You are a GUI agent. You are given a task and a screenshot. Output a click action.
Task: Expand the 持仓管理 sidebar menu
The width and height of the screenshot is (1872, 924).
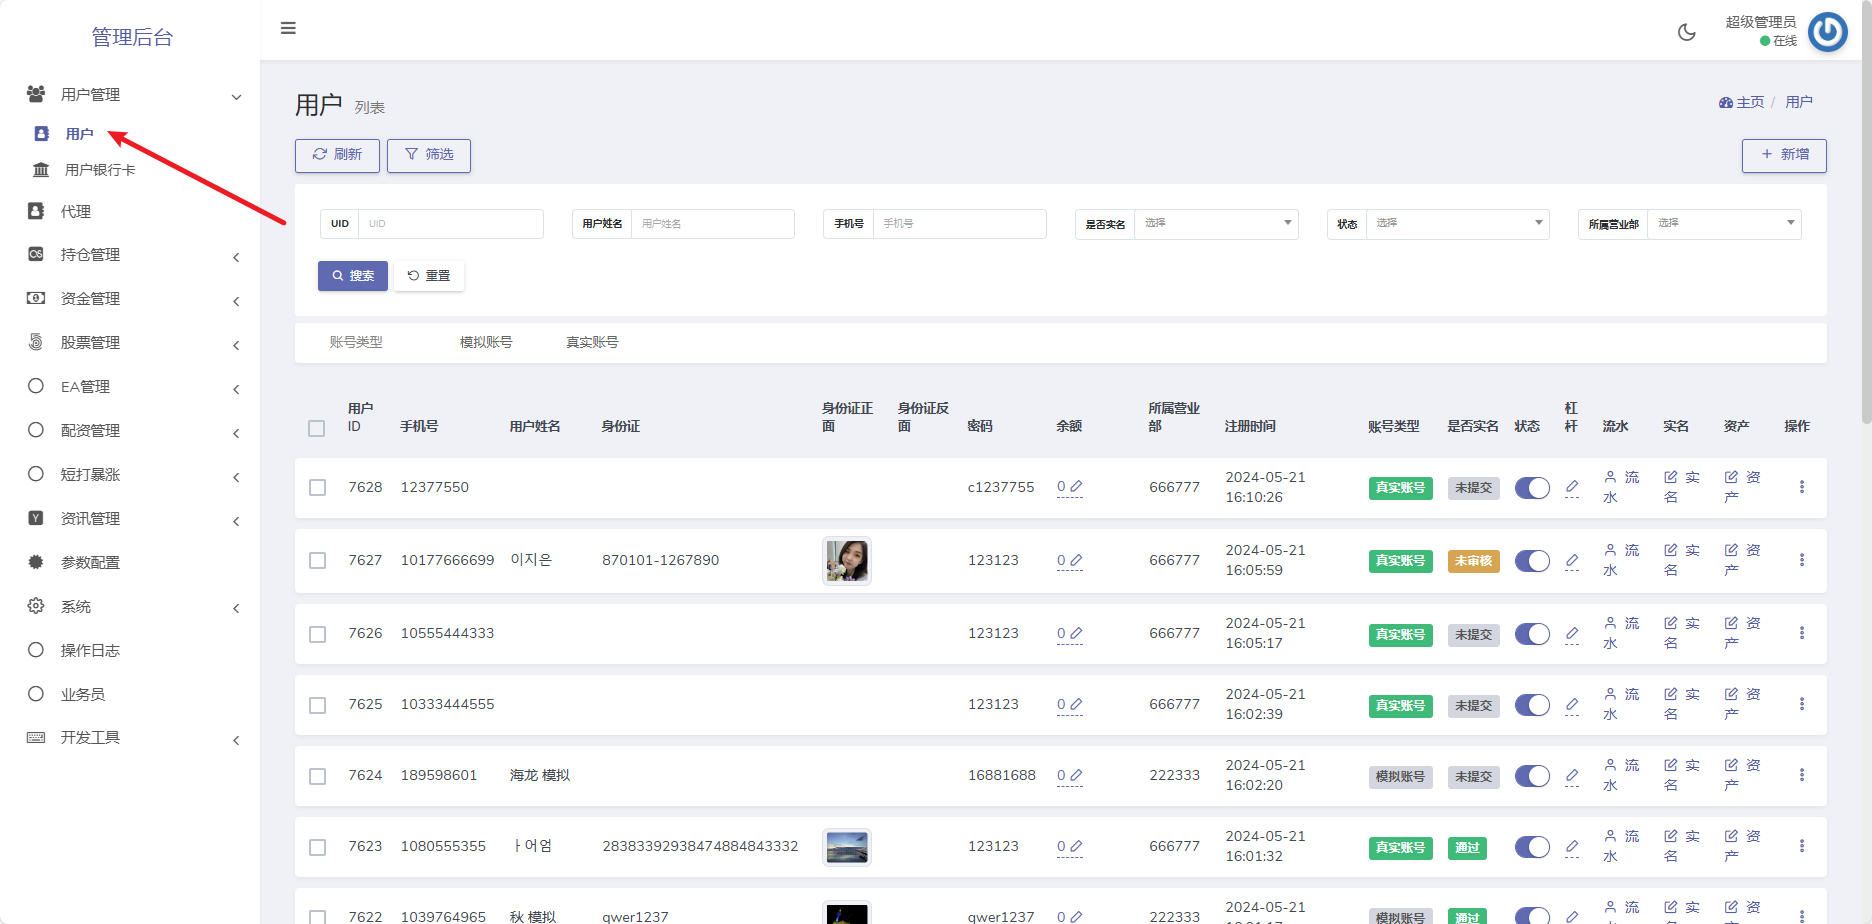tap(90, 255)
